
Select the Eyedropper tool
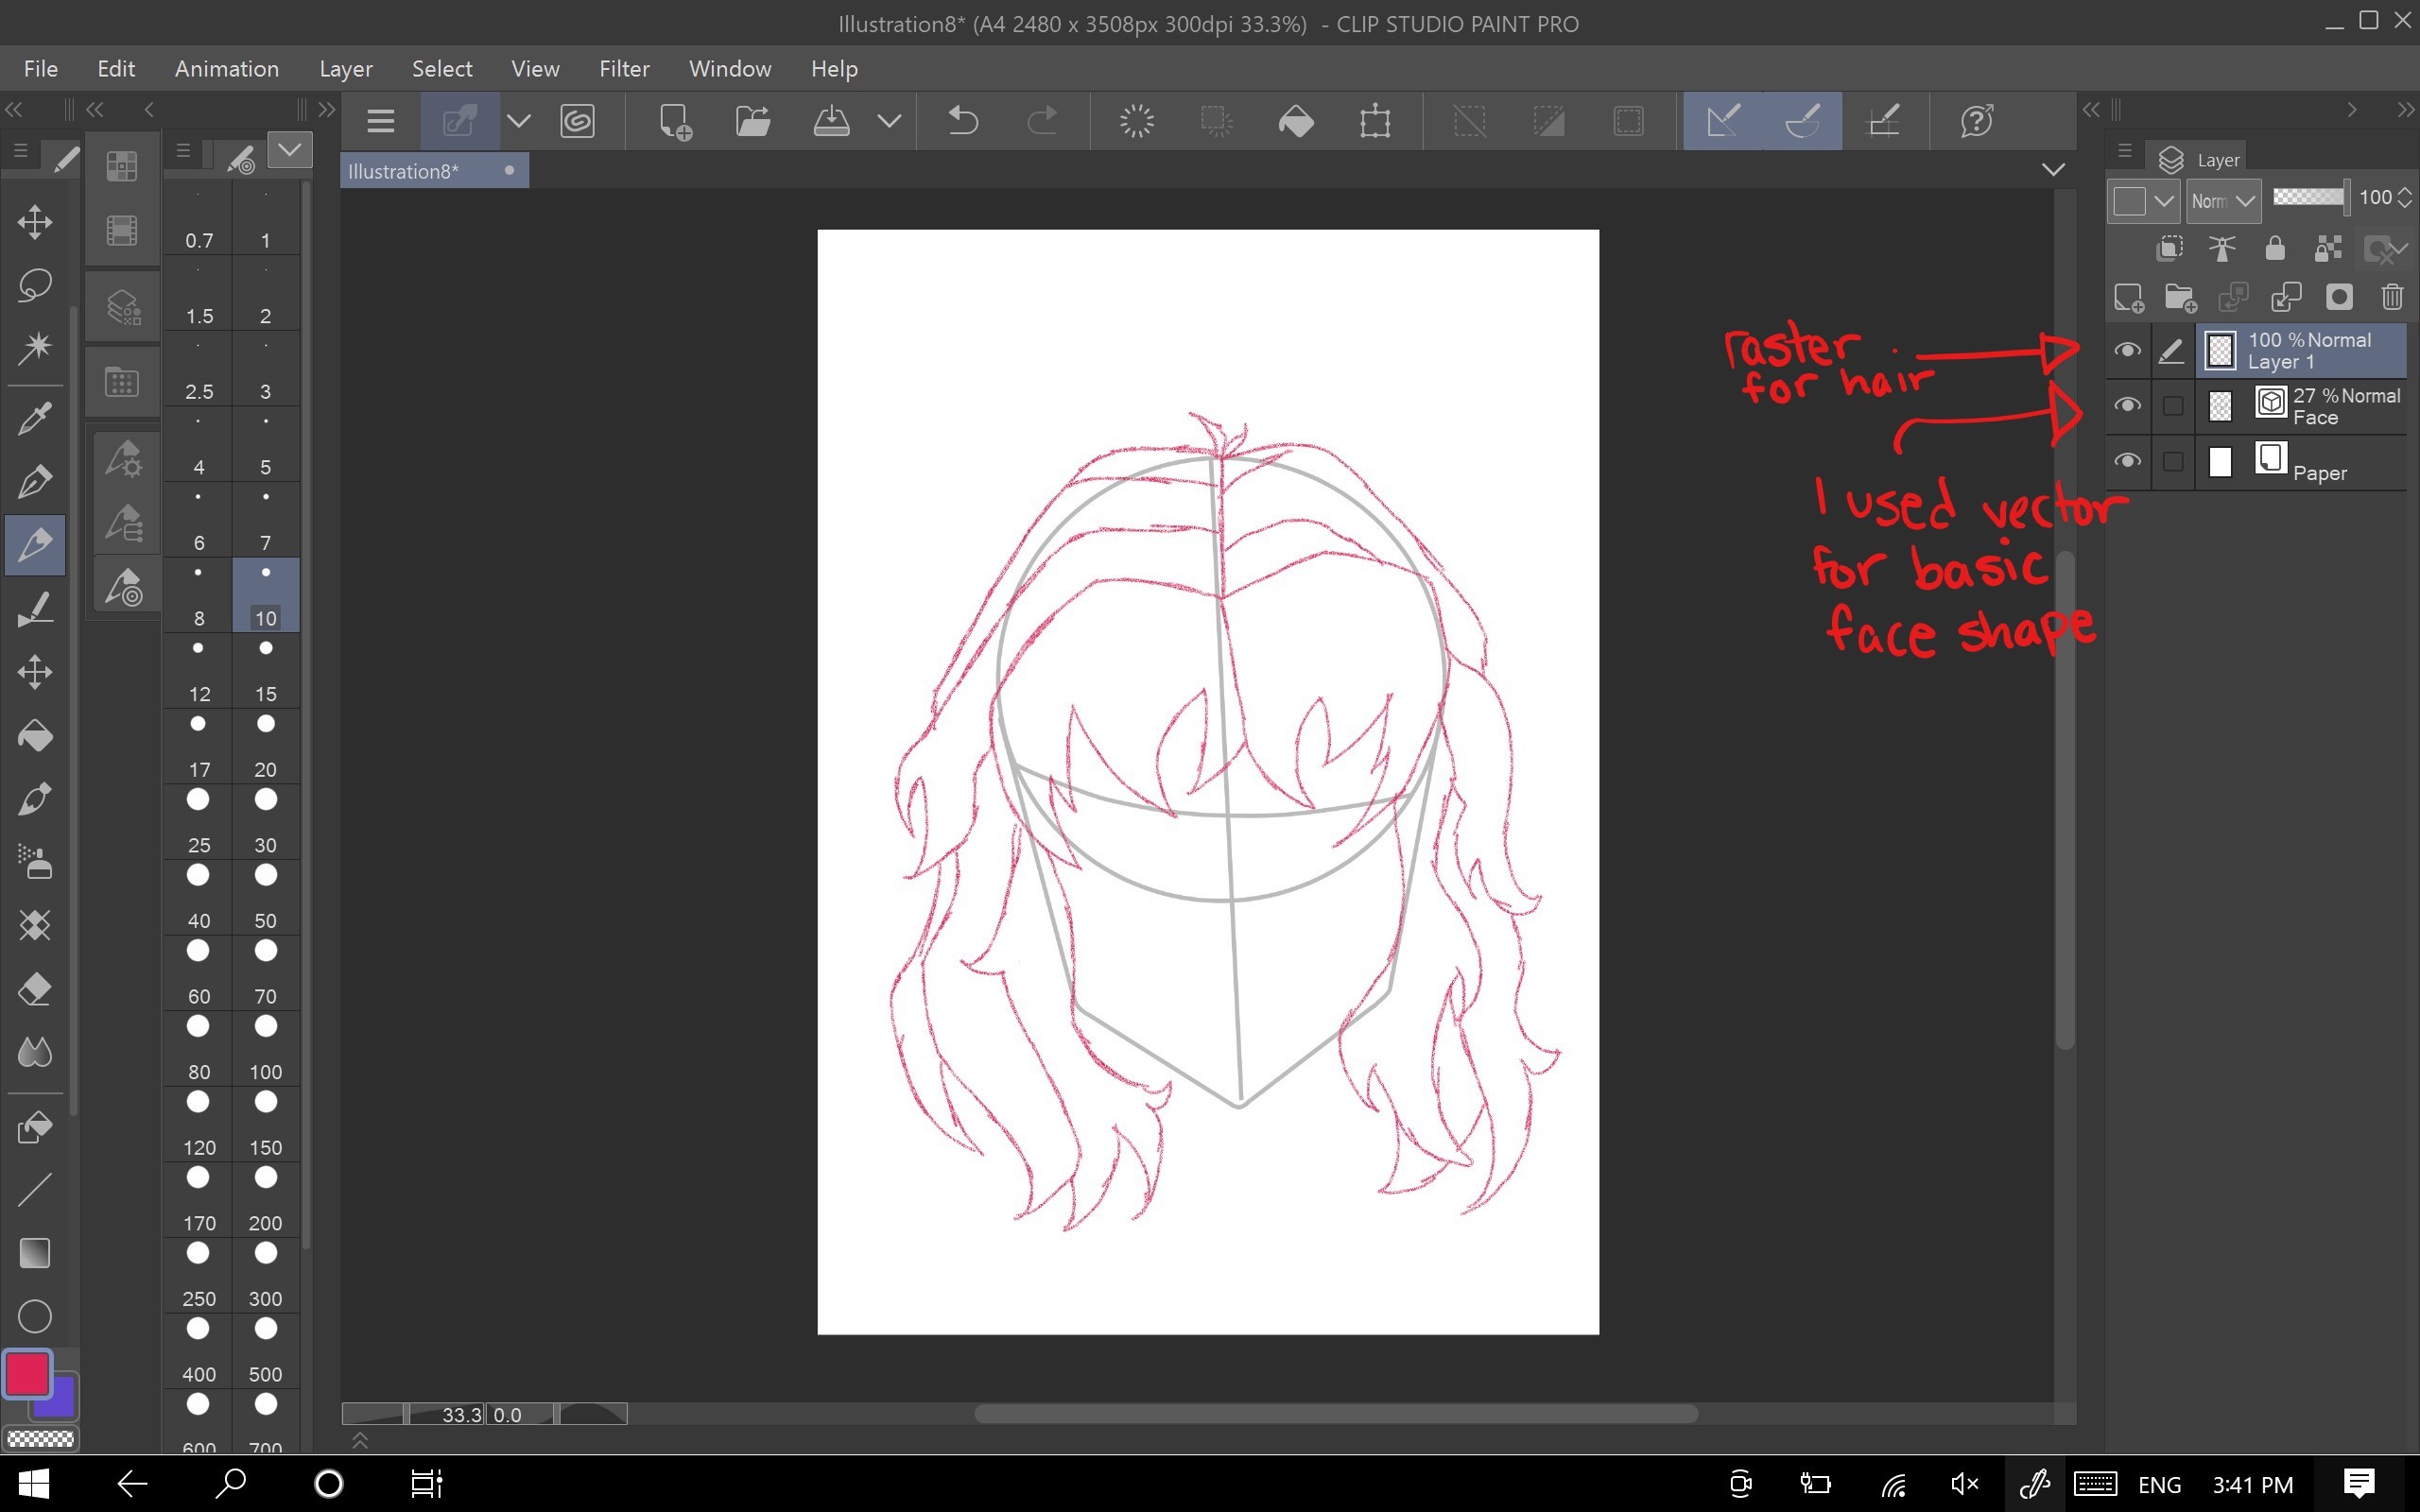35,418
